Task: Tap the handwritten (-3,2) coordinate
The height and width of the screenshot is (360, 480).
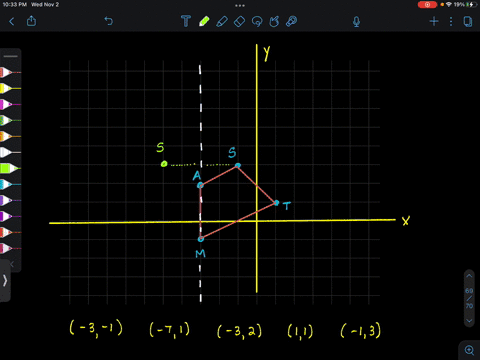Action: pos(239,331)
